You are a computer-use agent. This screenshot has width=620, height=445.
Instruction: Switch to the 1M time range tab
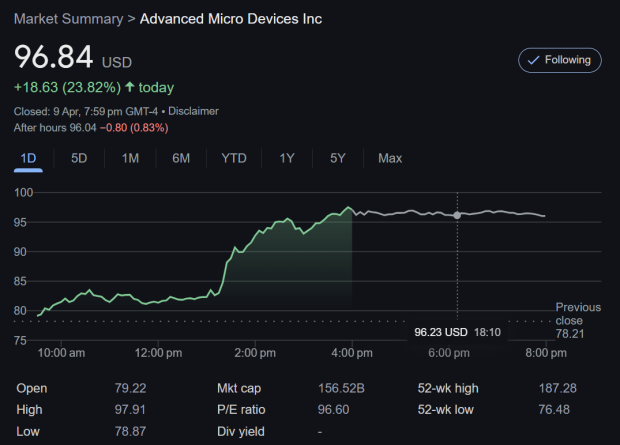tap(130, 159)
